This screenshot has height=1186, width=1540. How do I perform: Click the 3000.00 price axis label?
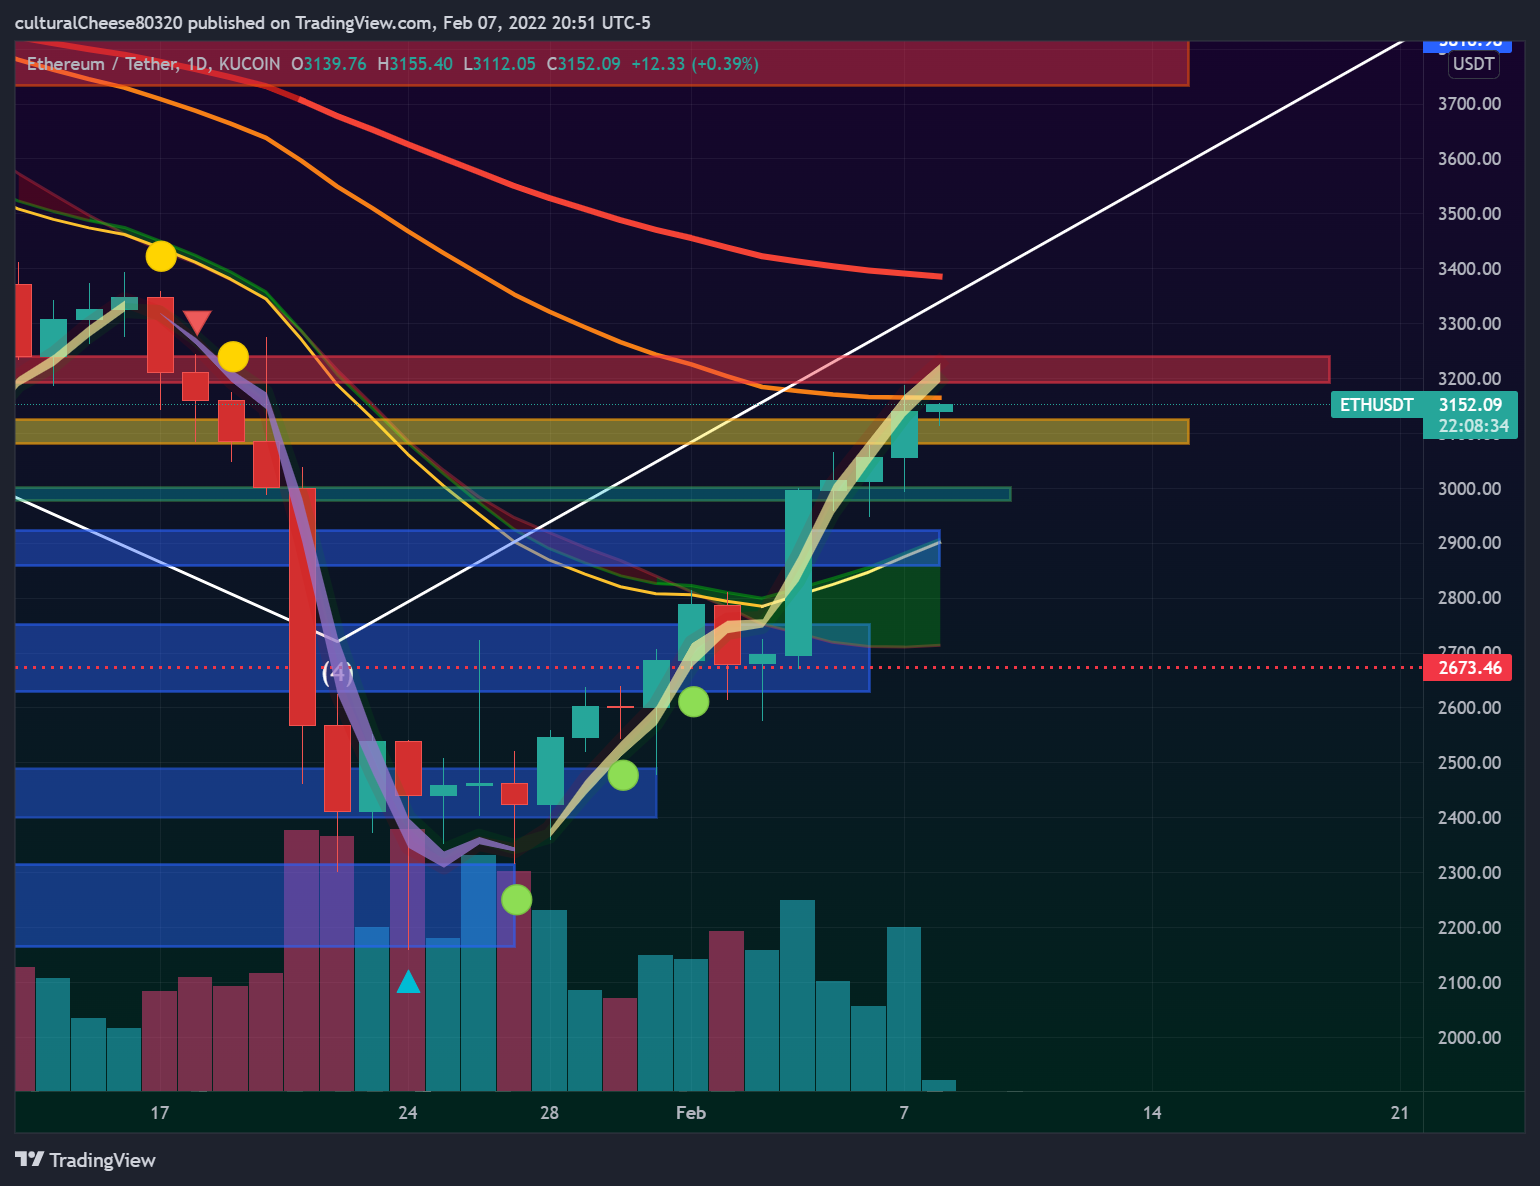[x=1469, y=489]
